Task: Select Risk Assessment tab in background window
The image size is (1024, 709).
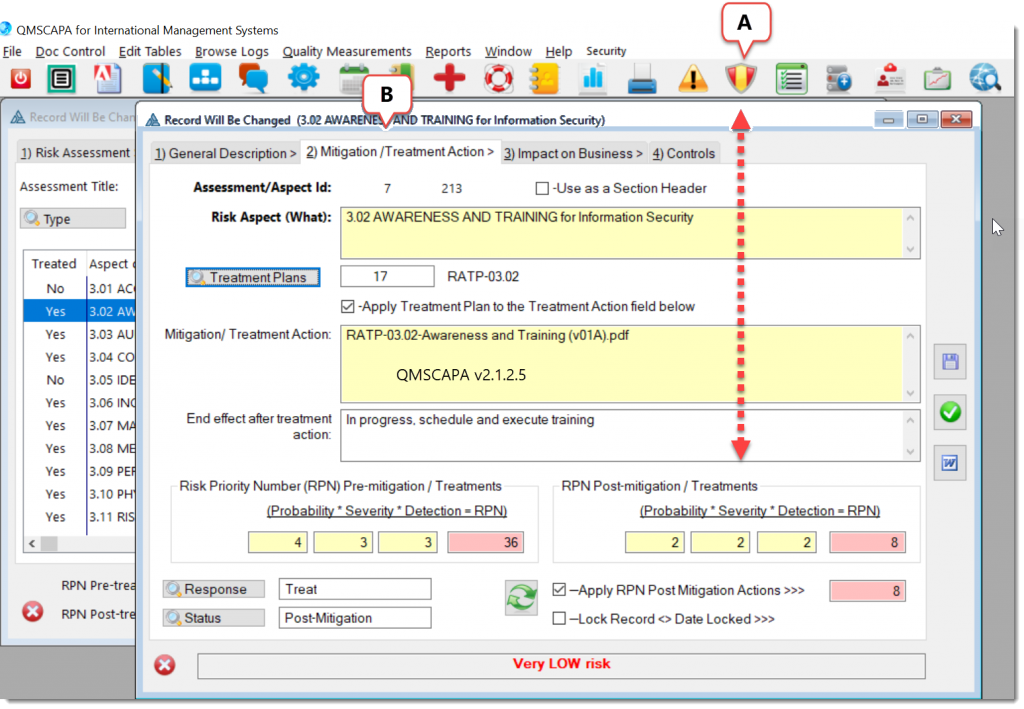Action: 75,153
